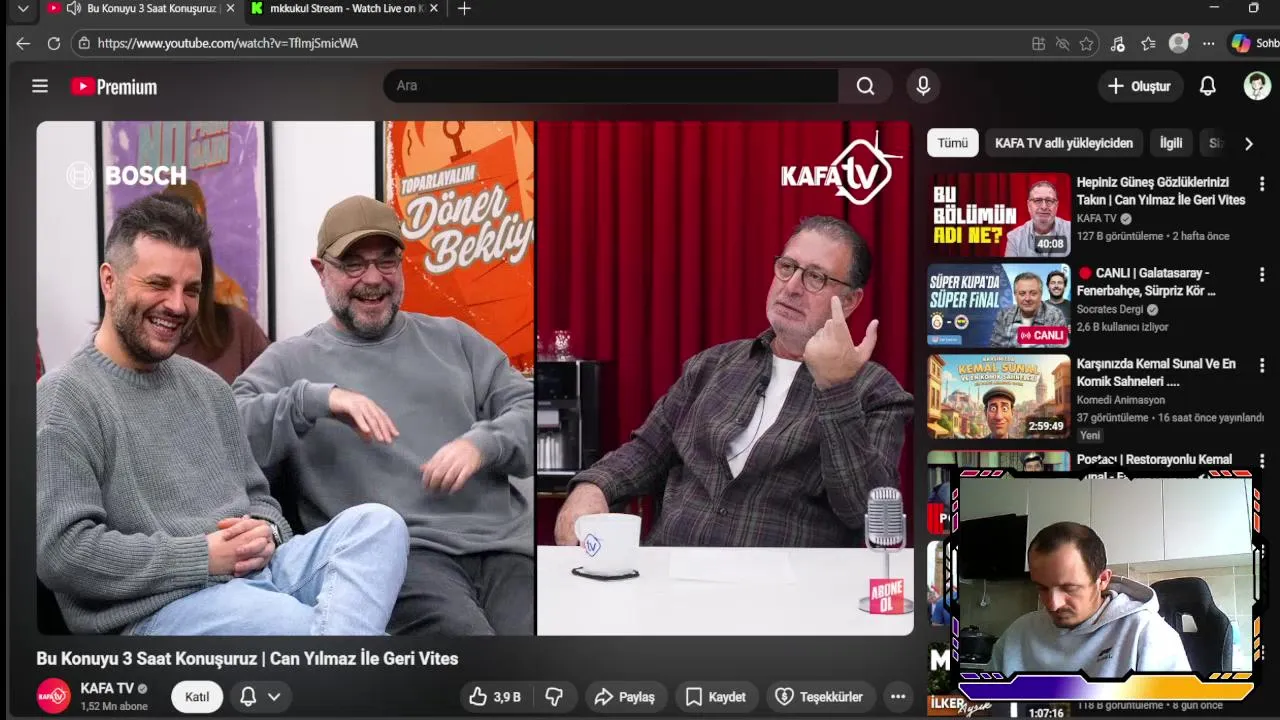
Task: Open browser settings and more menu
Action: [x=1209, y=44]
